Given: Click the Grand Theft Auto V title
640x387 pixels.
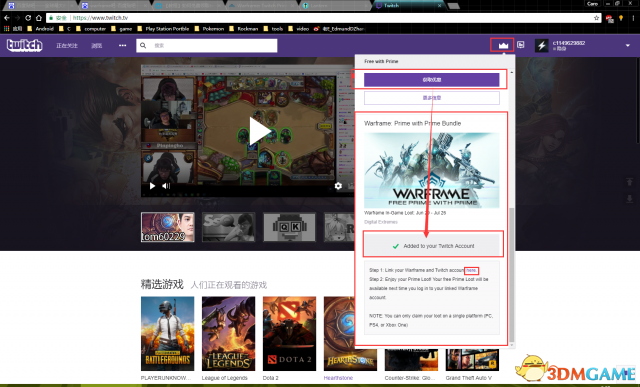Looking at the screenshot, I should click(x=469, y=378).
